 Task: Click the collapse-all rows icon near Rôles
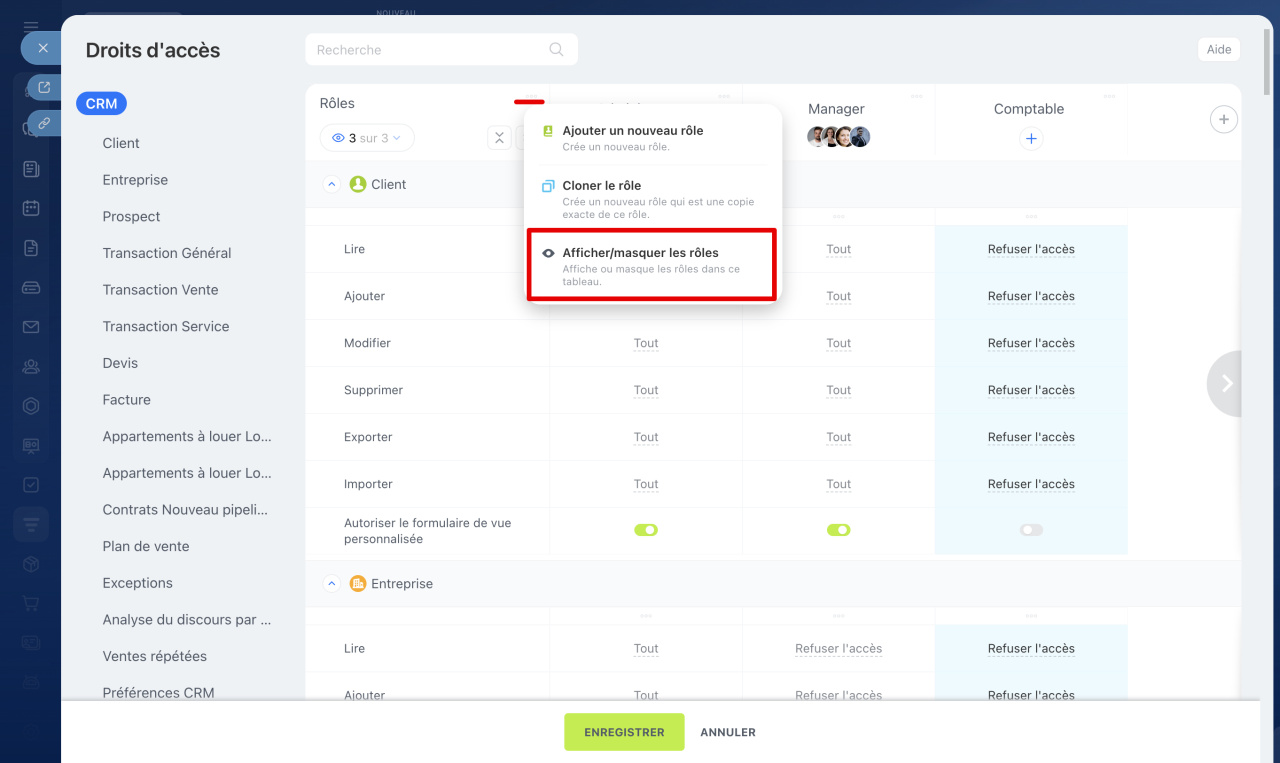499,138
